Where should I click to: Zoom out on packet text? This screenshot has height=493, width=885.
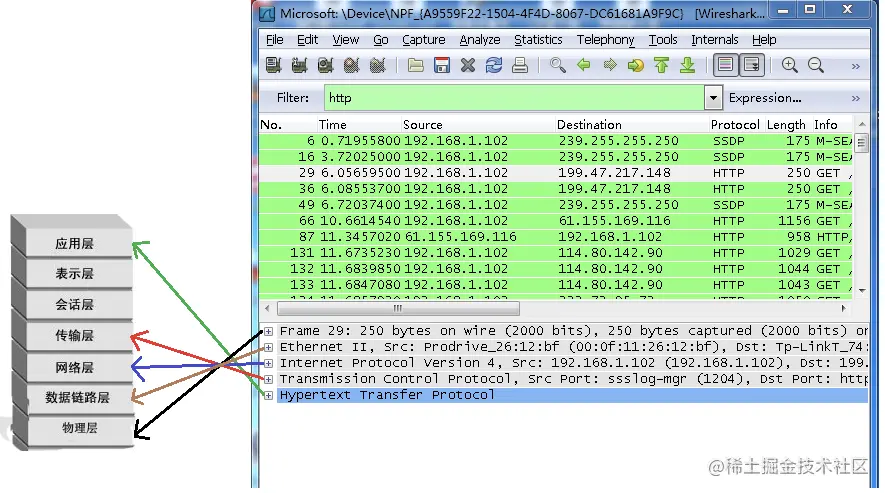[816, 66]
